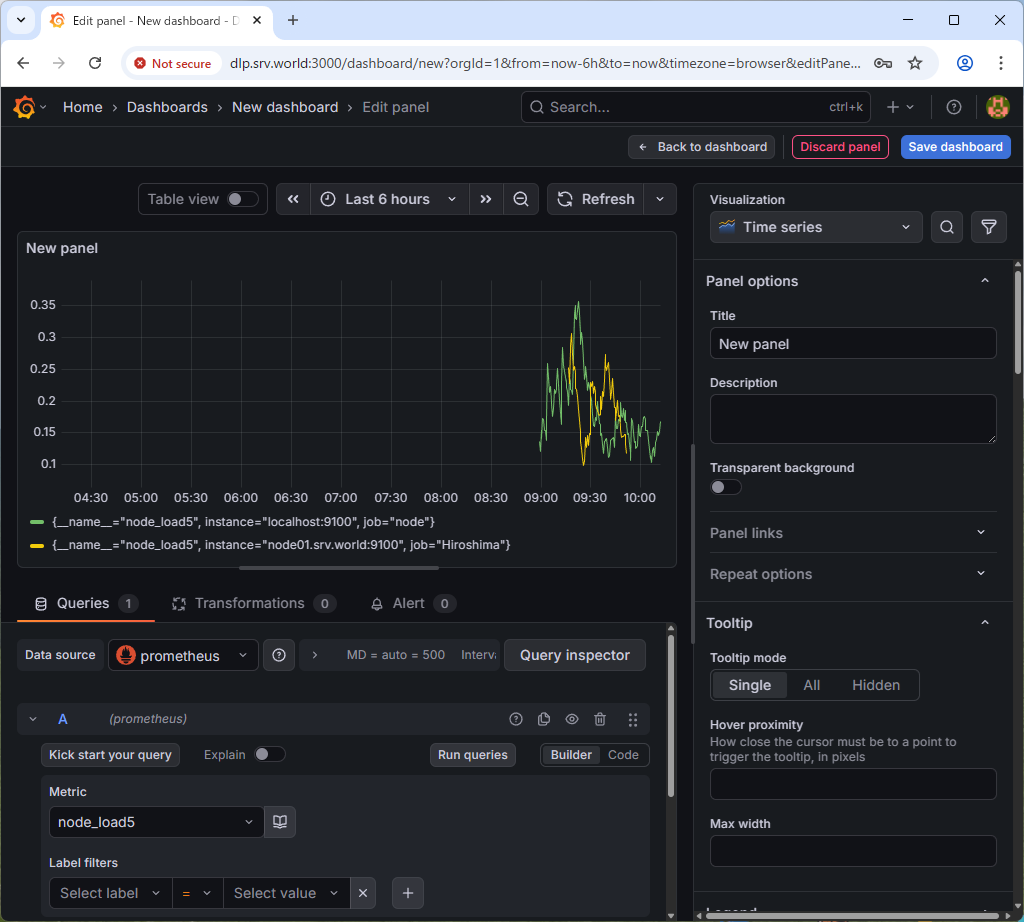Go to Dashboards breadcrumb
The height and width of the screenshot is (922, 1024).
coord(167,107)
